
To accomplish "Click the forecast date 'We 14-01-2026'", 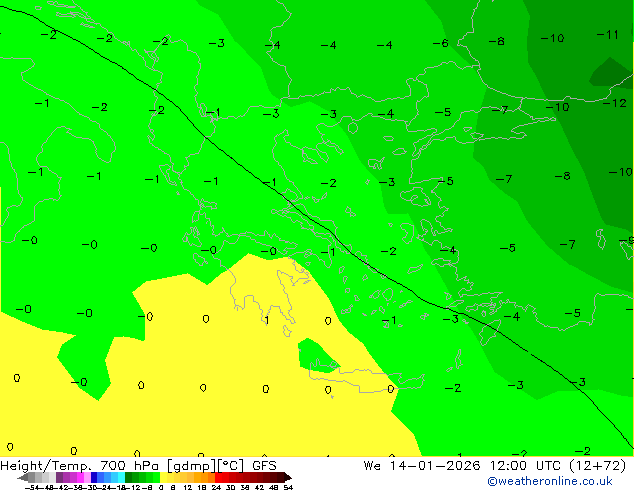I will pyautogui.click(x=422, y=466).
